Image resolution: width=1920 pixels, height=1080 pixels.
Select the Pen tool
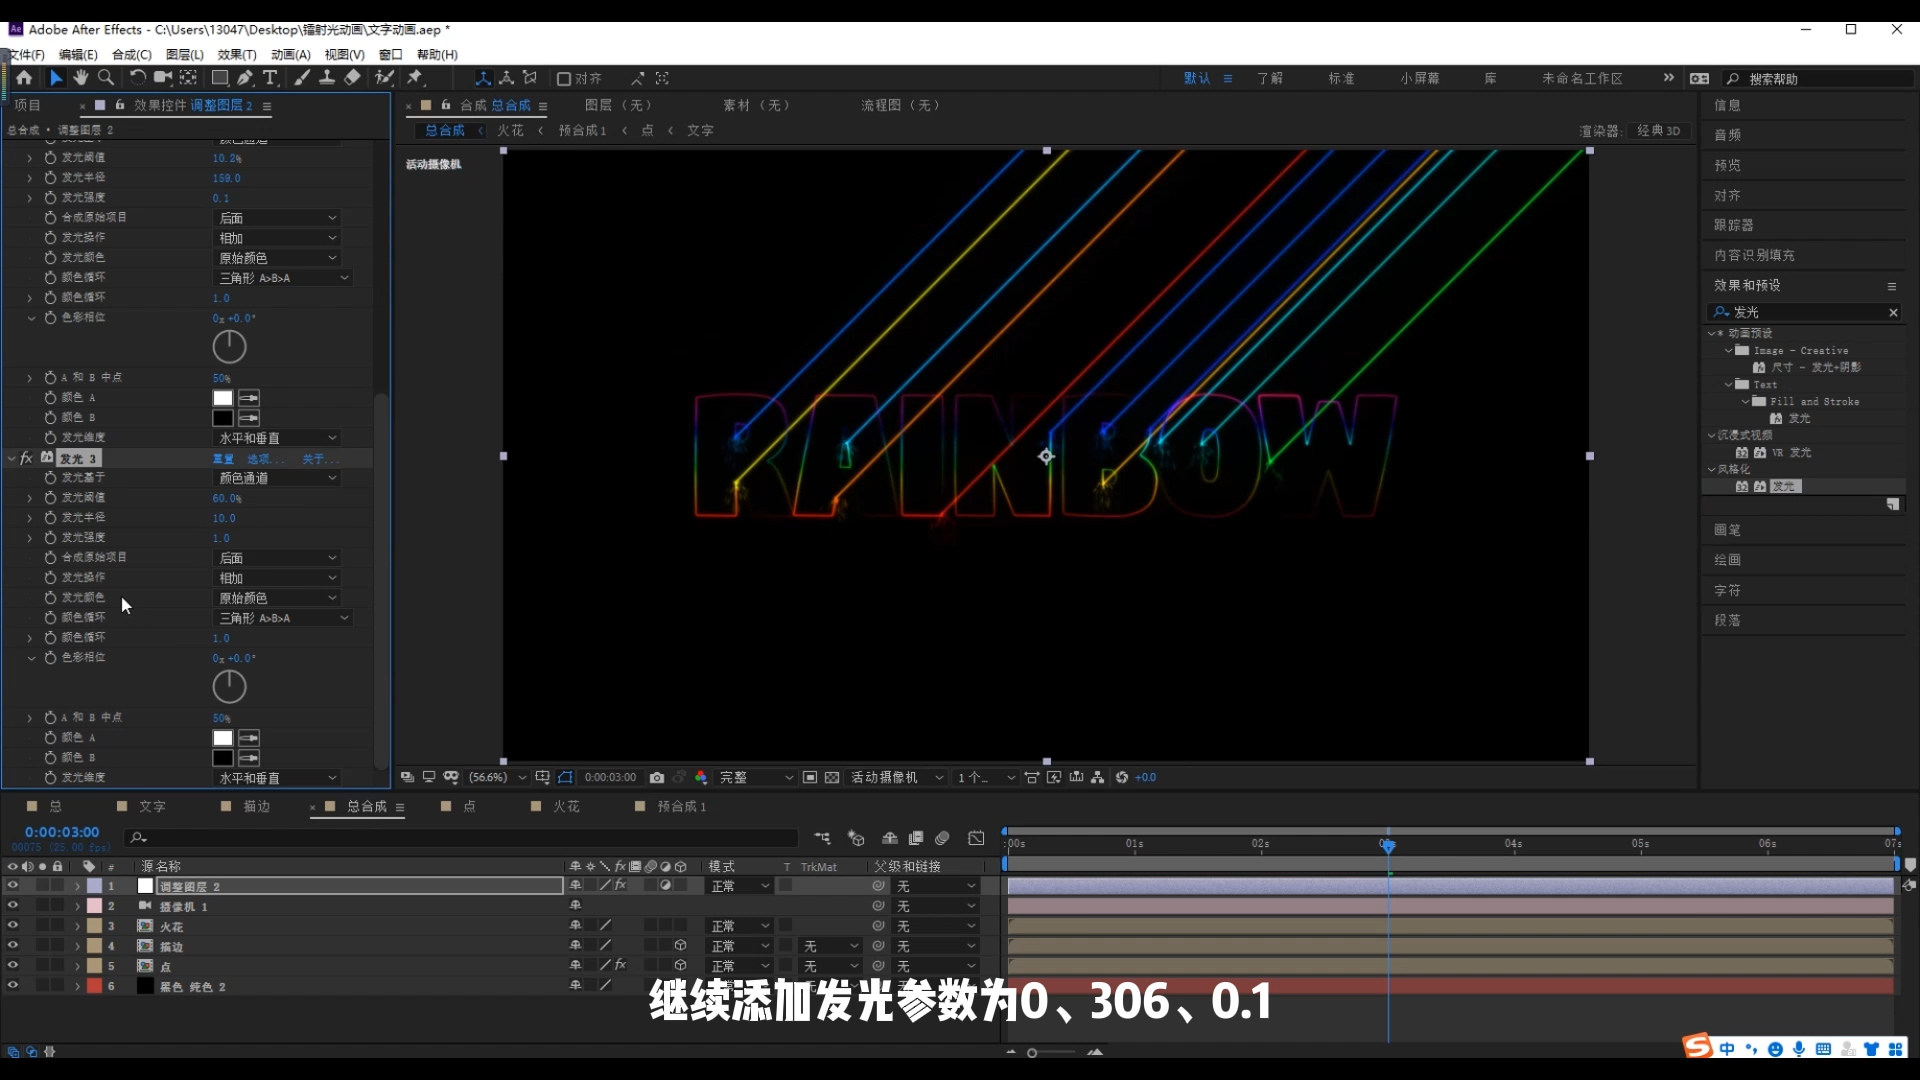coord(245,78)
